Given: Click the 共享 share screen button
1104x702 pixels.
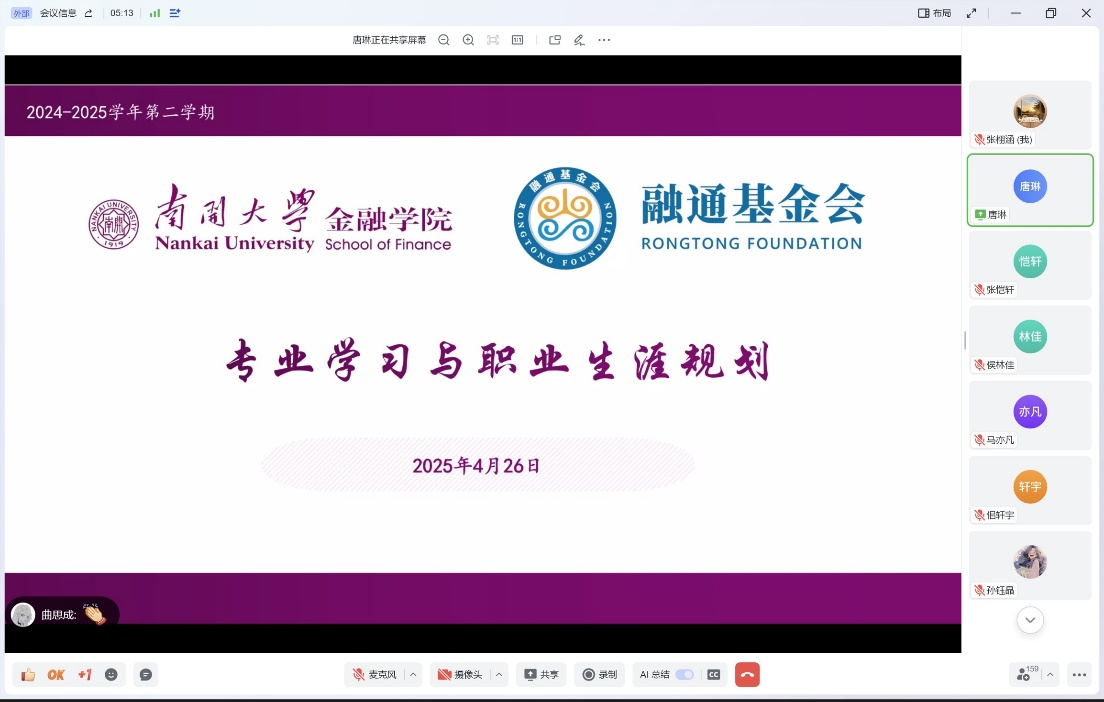Looking at the screenshot, I should point(542,675).
